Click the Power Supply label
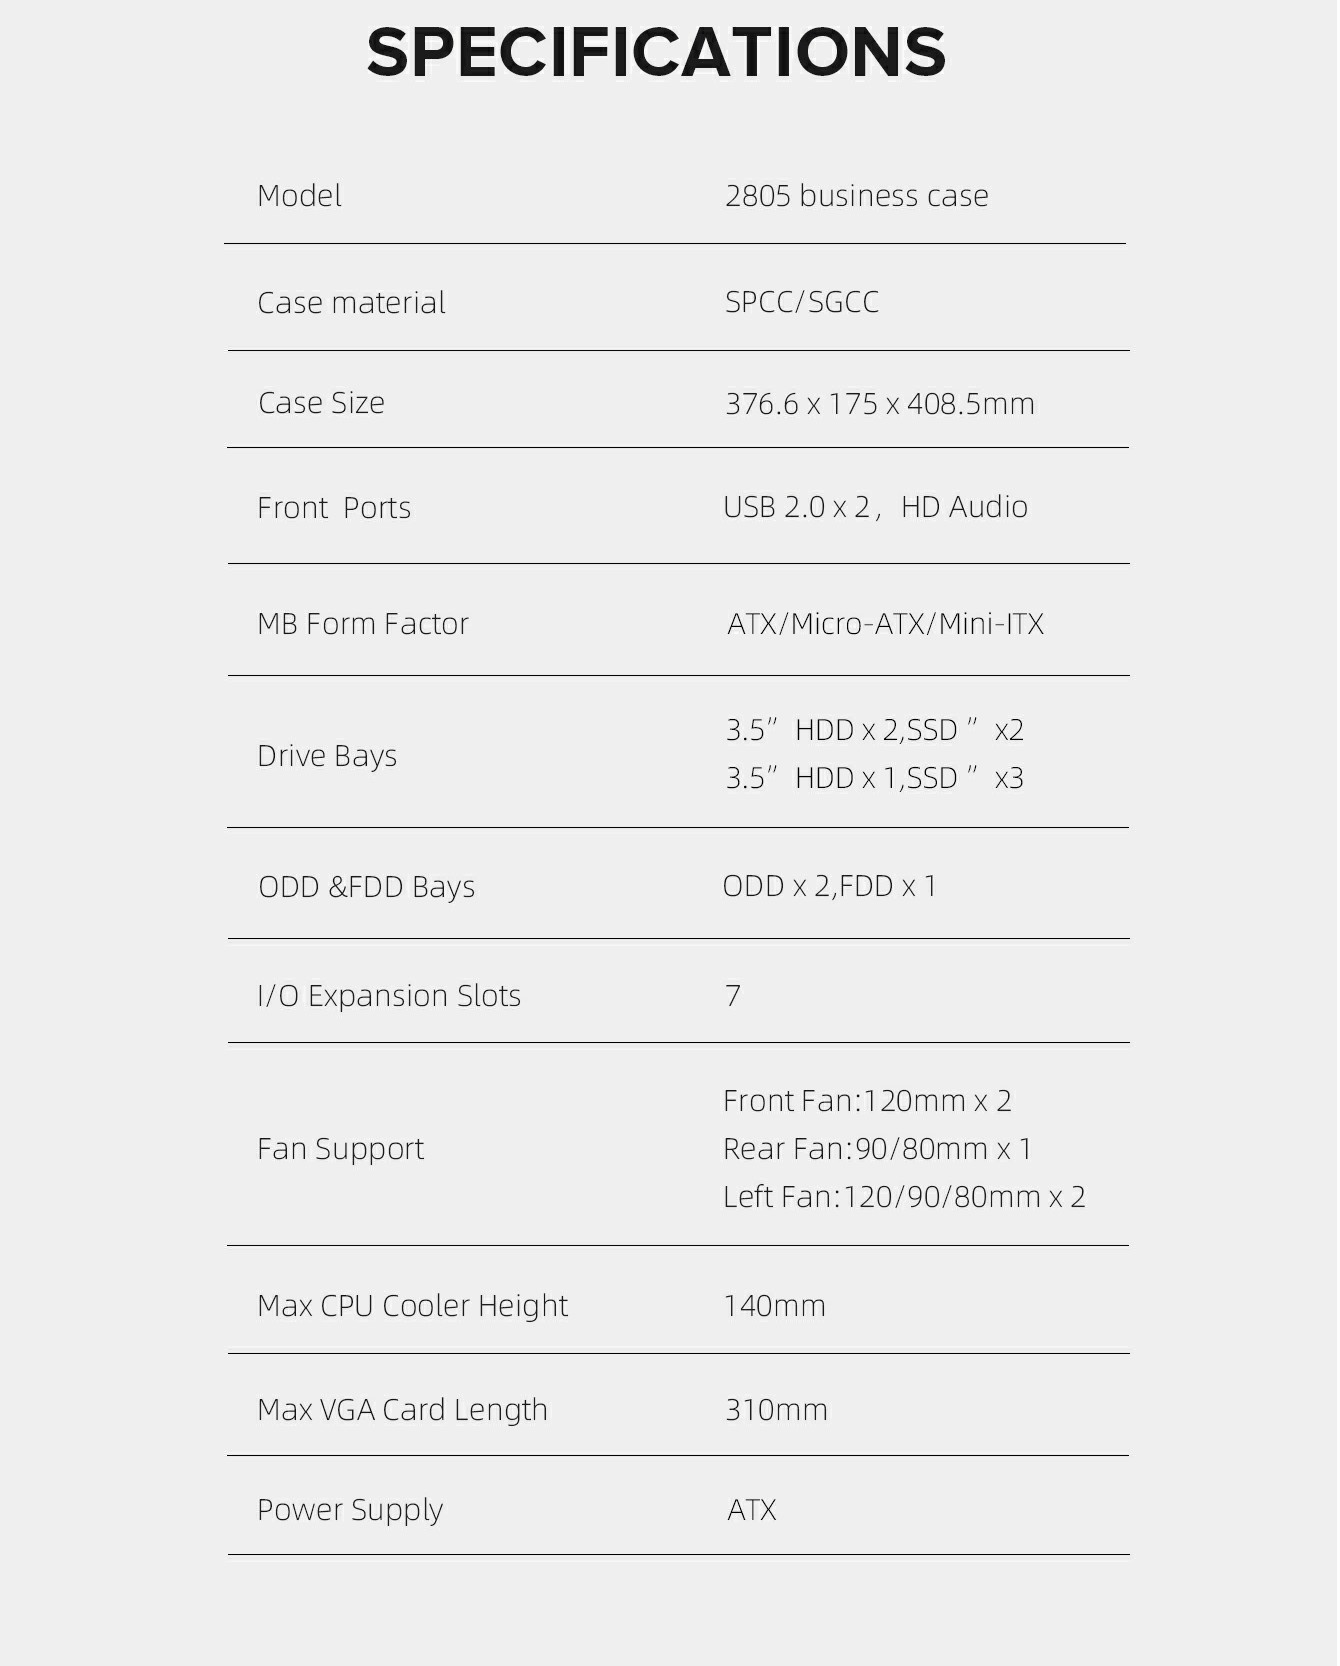 (x=350, y=1510)
